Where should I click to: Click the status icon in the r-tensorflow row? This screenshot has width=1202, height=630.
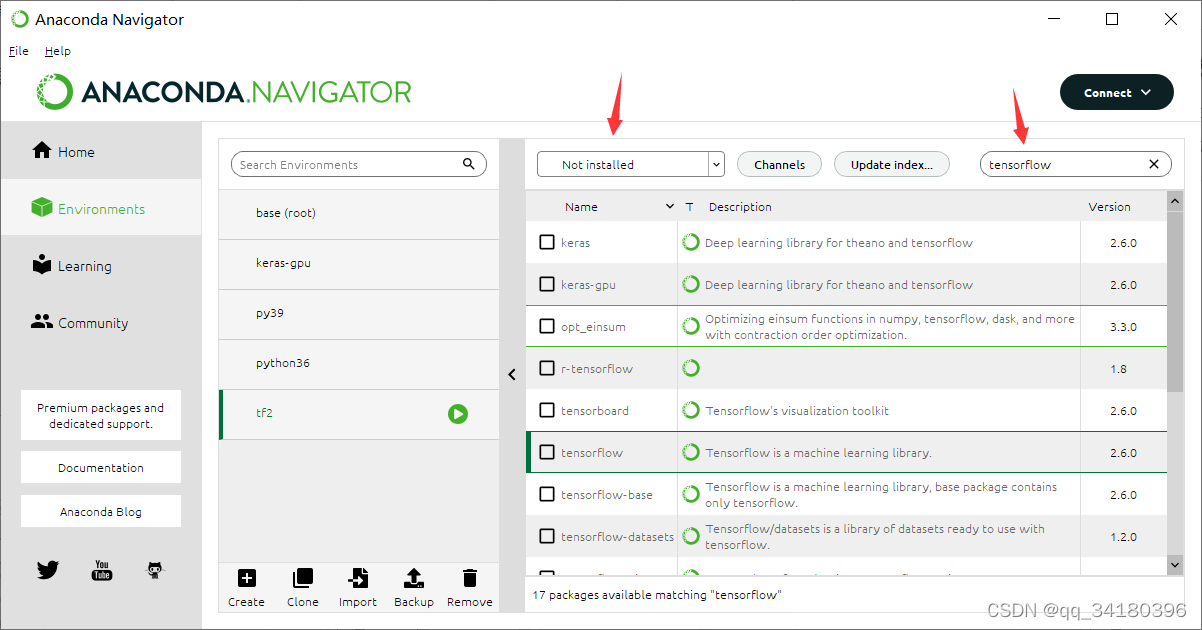(690, 368)
